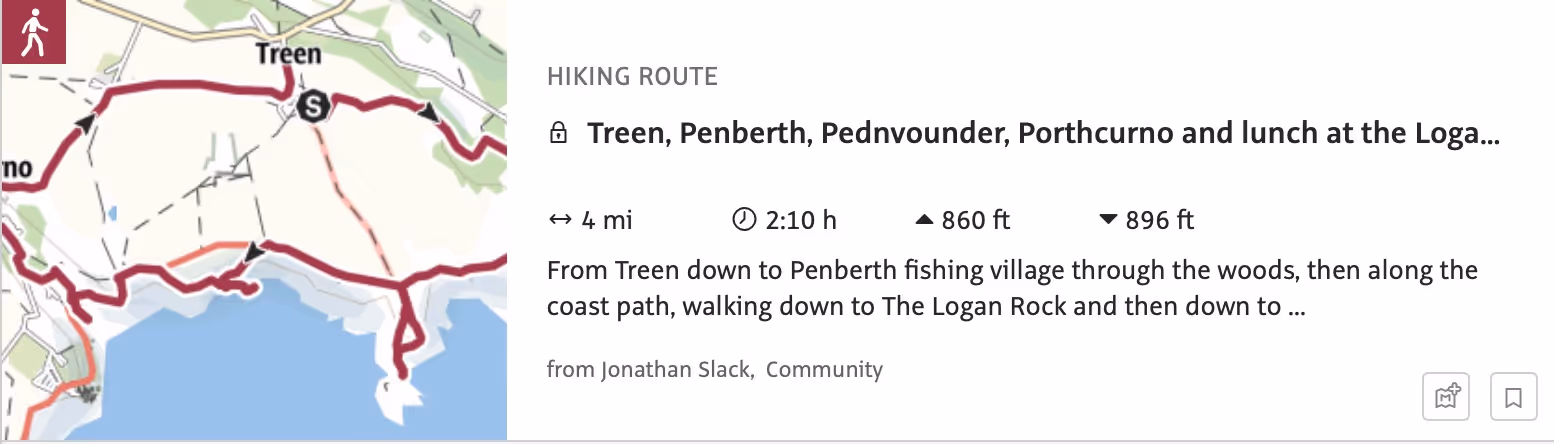The image size is (1554, 444).
Task: Click the Community source label
Action: 824,370
